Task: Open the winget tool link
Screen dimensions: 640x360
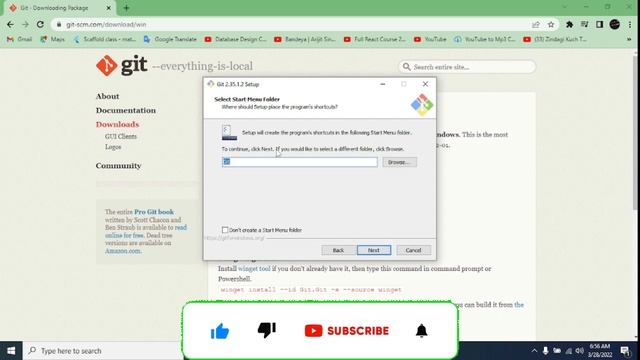Action: 254,269
